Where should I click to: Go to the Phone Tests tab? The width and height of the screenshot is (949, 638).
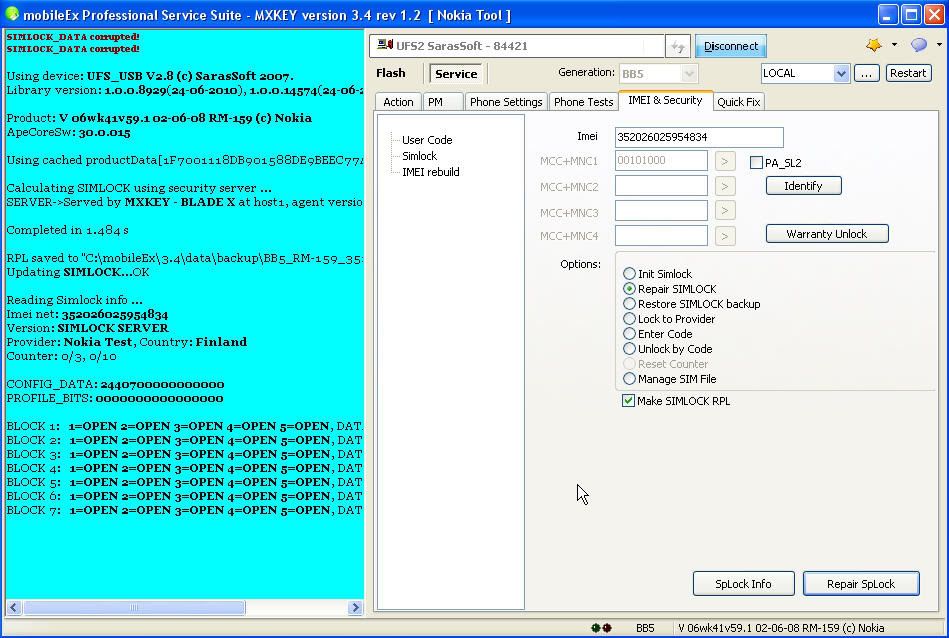tap(583, 102)
